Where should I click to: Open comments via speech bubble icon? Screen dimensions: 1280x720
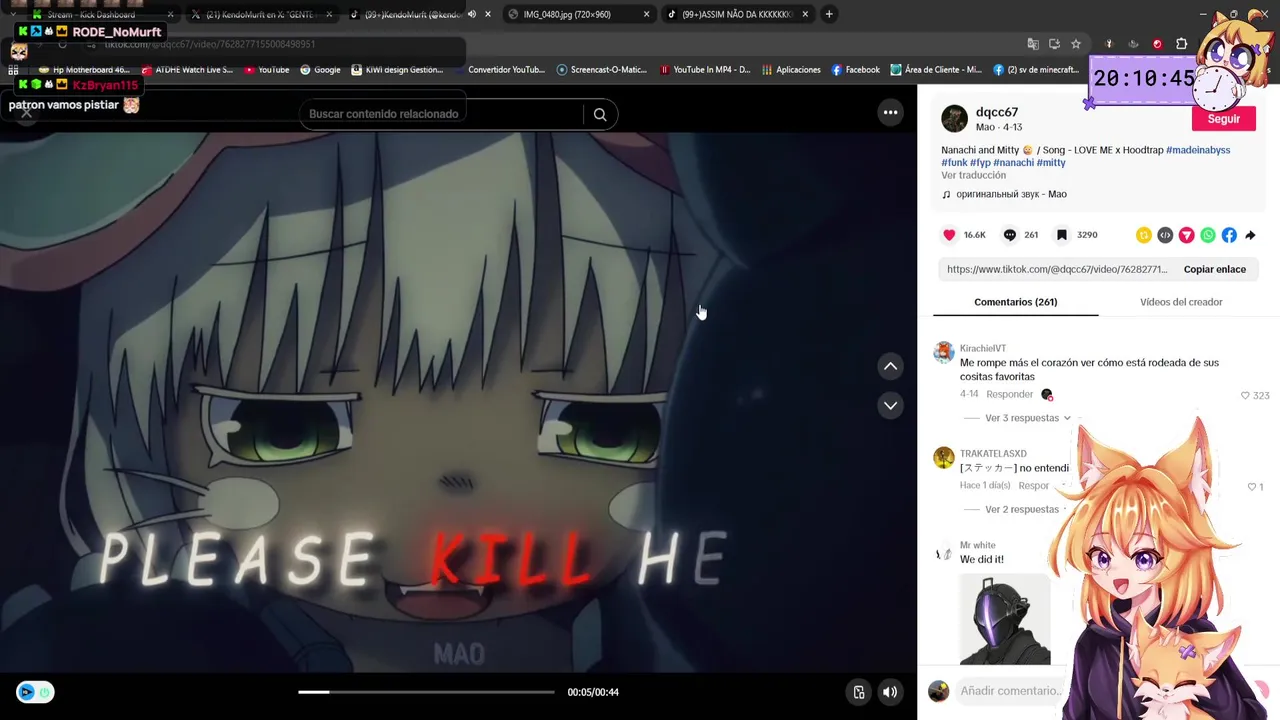pos(1010,235)
